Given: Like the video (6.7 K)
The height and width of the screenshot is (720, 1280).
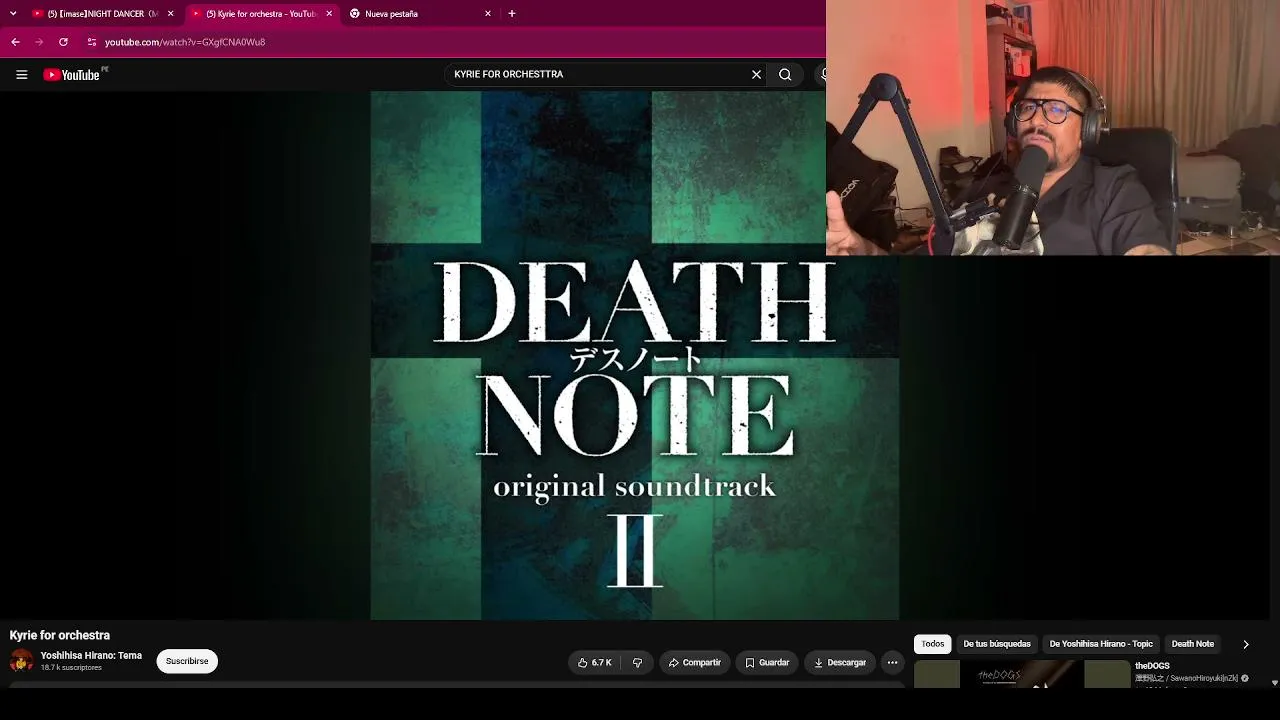Looking at the screenshot, I should (x=595, y=662).
